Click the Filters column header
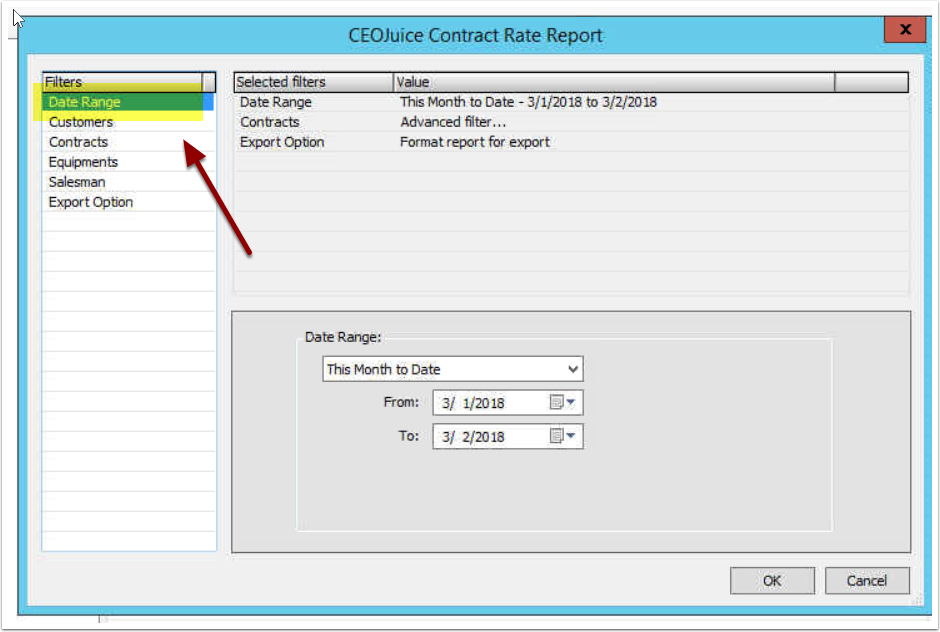Screen dimensions: 940x632 tap(122, 82)
